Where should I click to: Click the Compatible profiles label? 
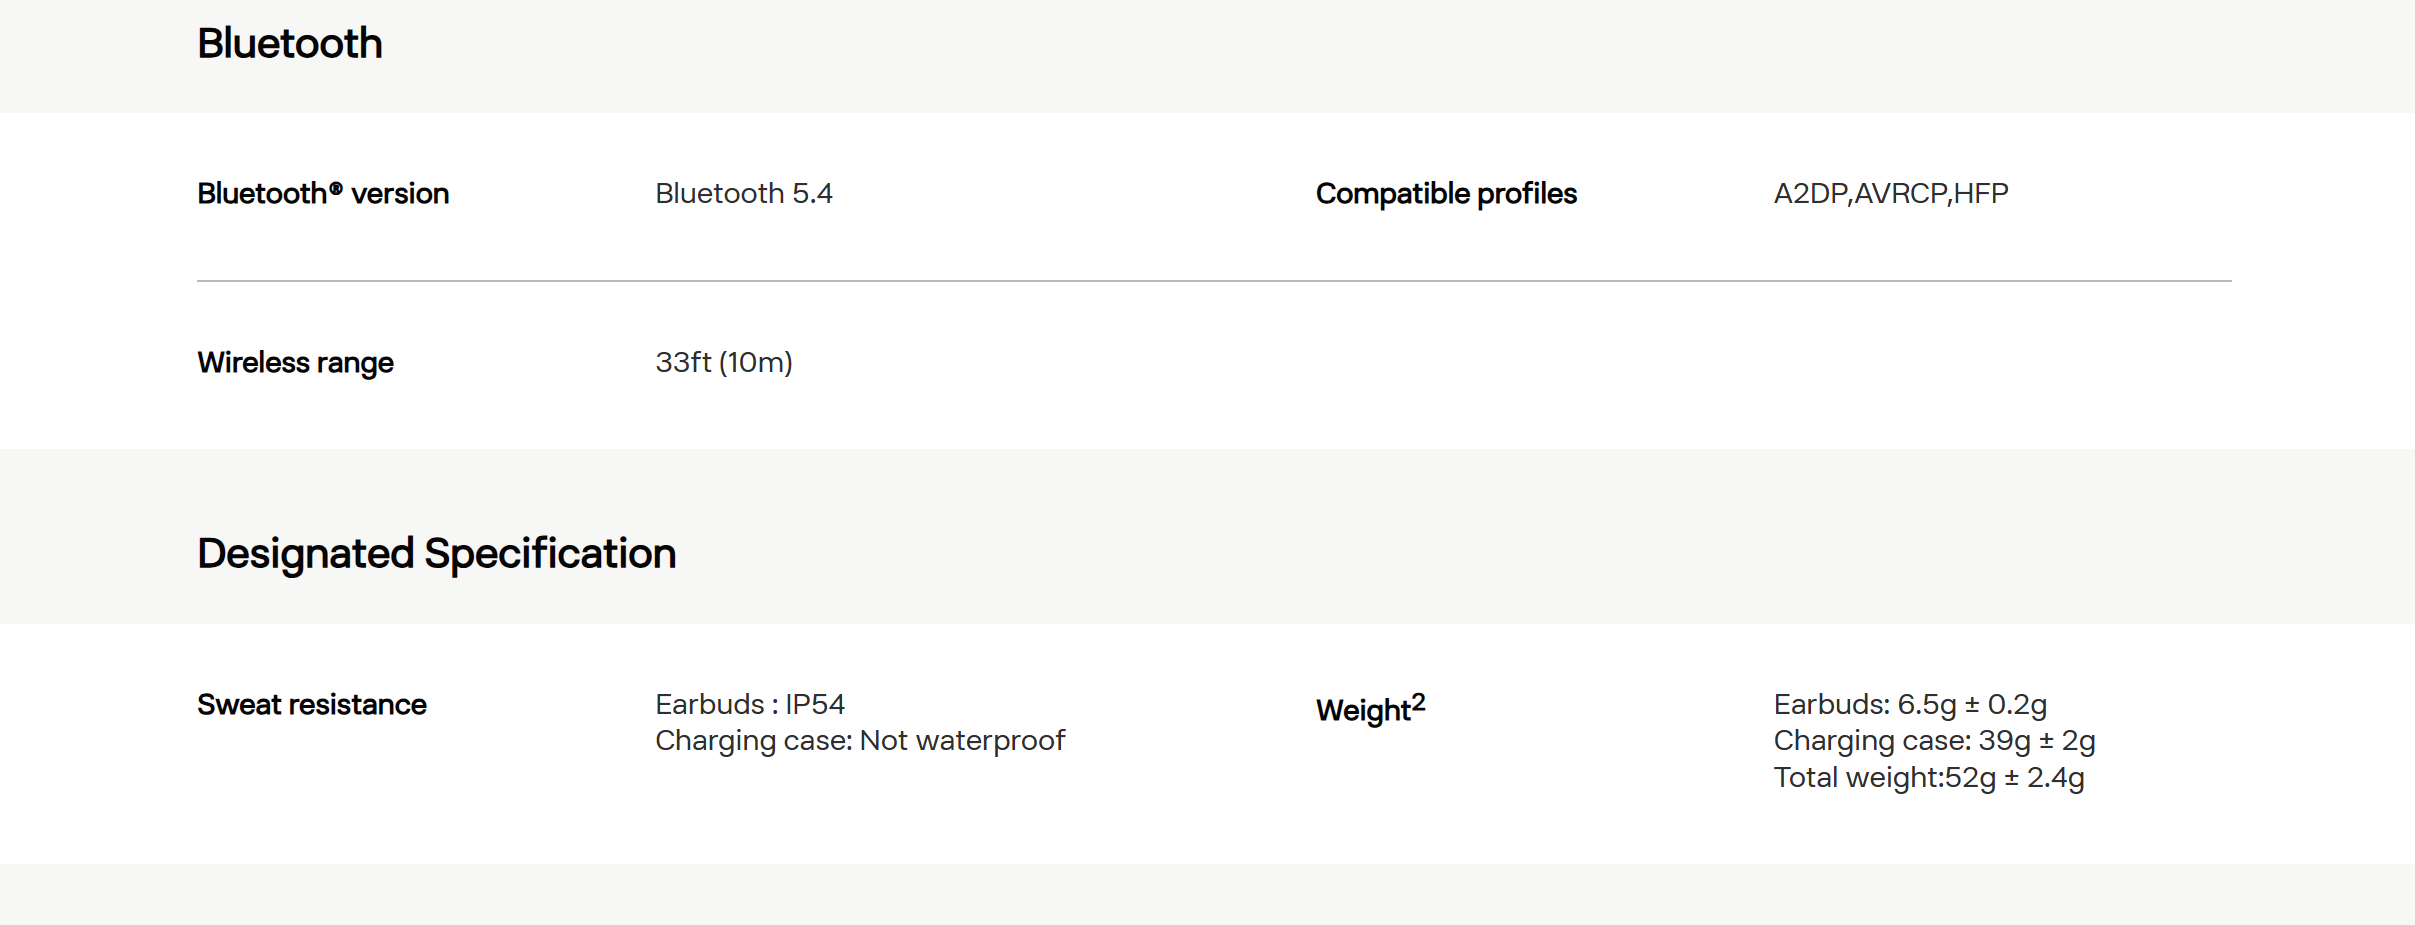[x=1445, y=194]
